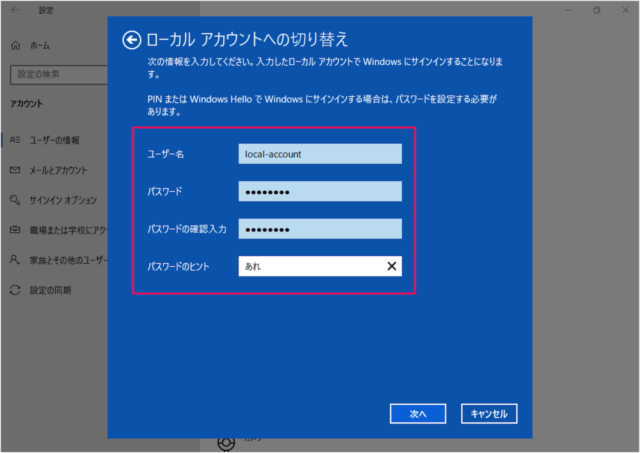Focus the パスワード input field
The width and height of the screenshot is (640, 453).
pyautogui.click(x=320, y=191)
